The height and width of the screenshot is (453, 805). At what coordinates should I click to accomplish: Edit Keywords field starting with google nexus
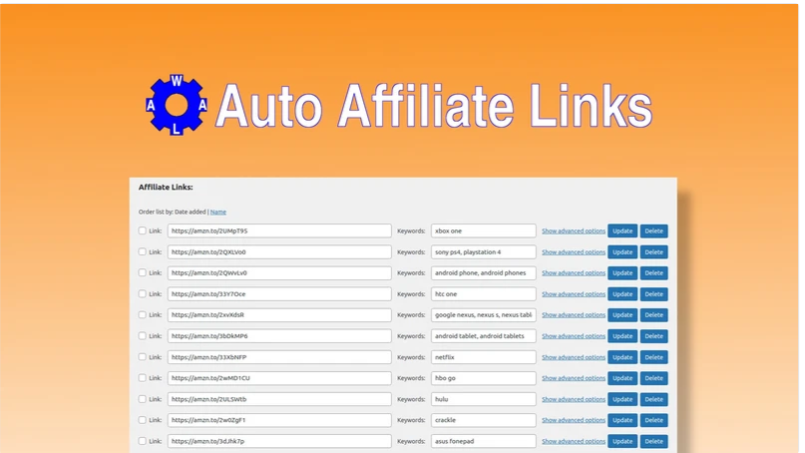(x=484, y=315)
